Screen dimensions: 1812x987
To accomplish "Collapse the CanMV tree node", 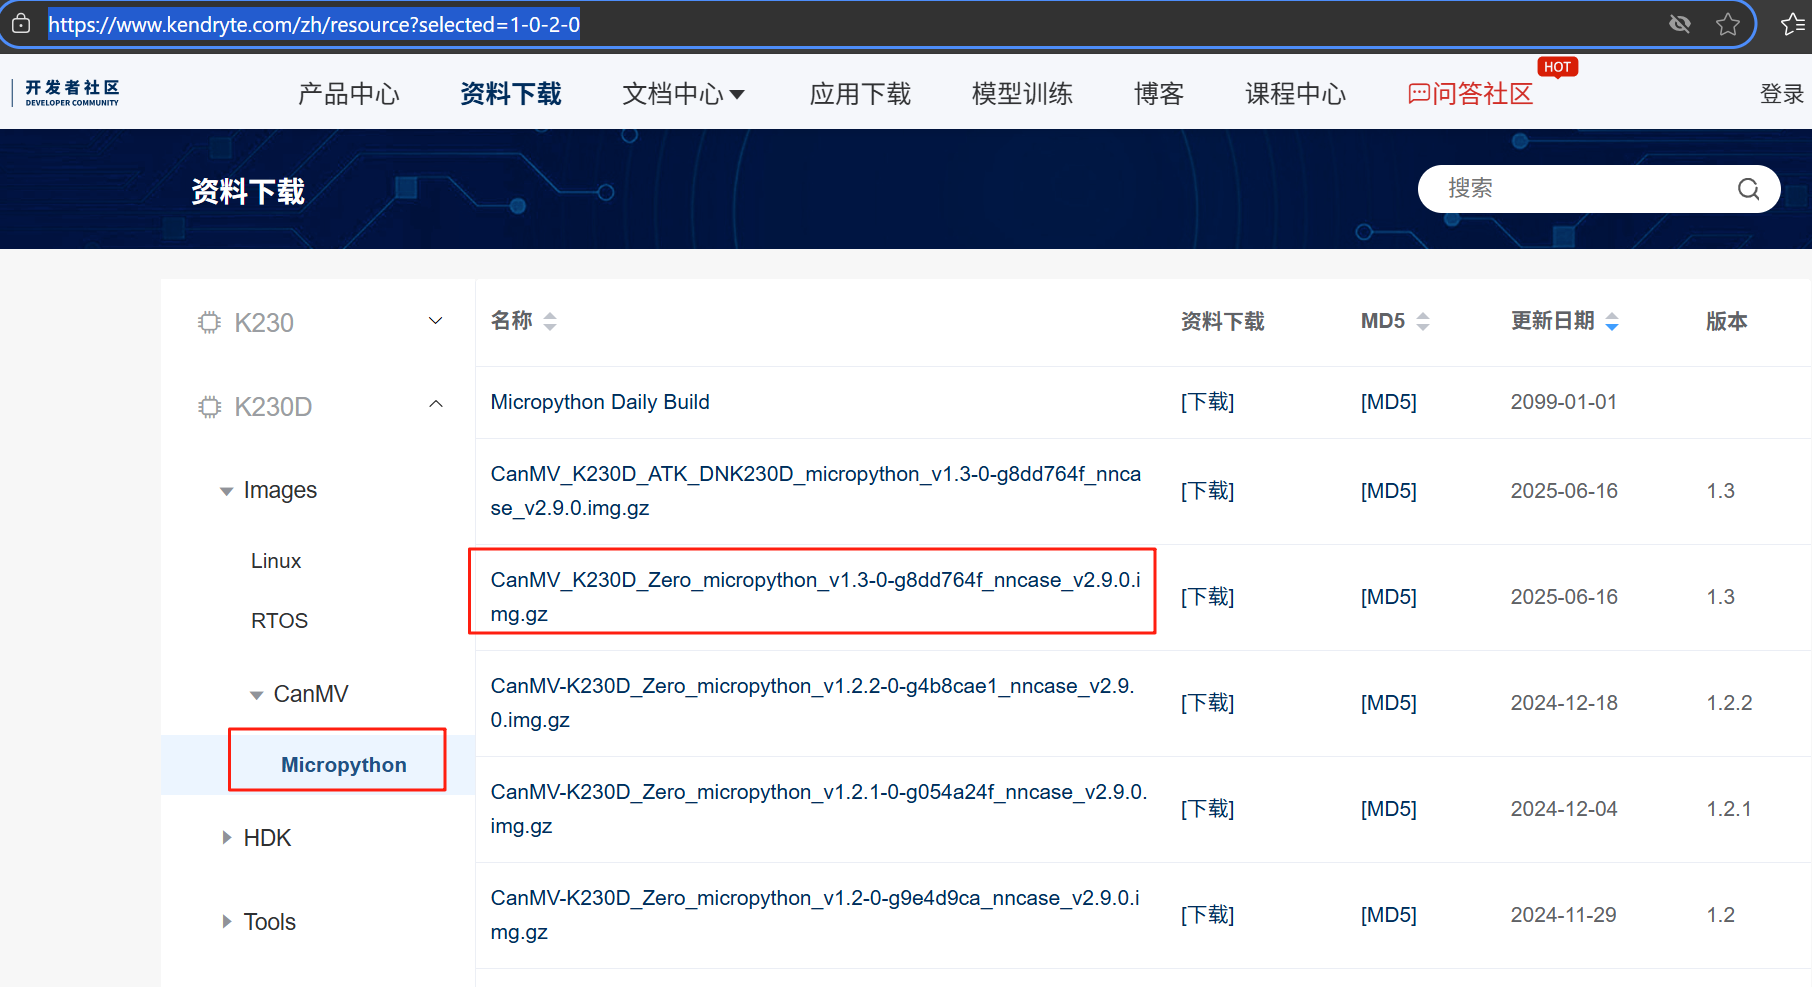I will [x=257, y=695].
